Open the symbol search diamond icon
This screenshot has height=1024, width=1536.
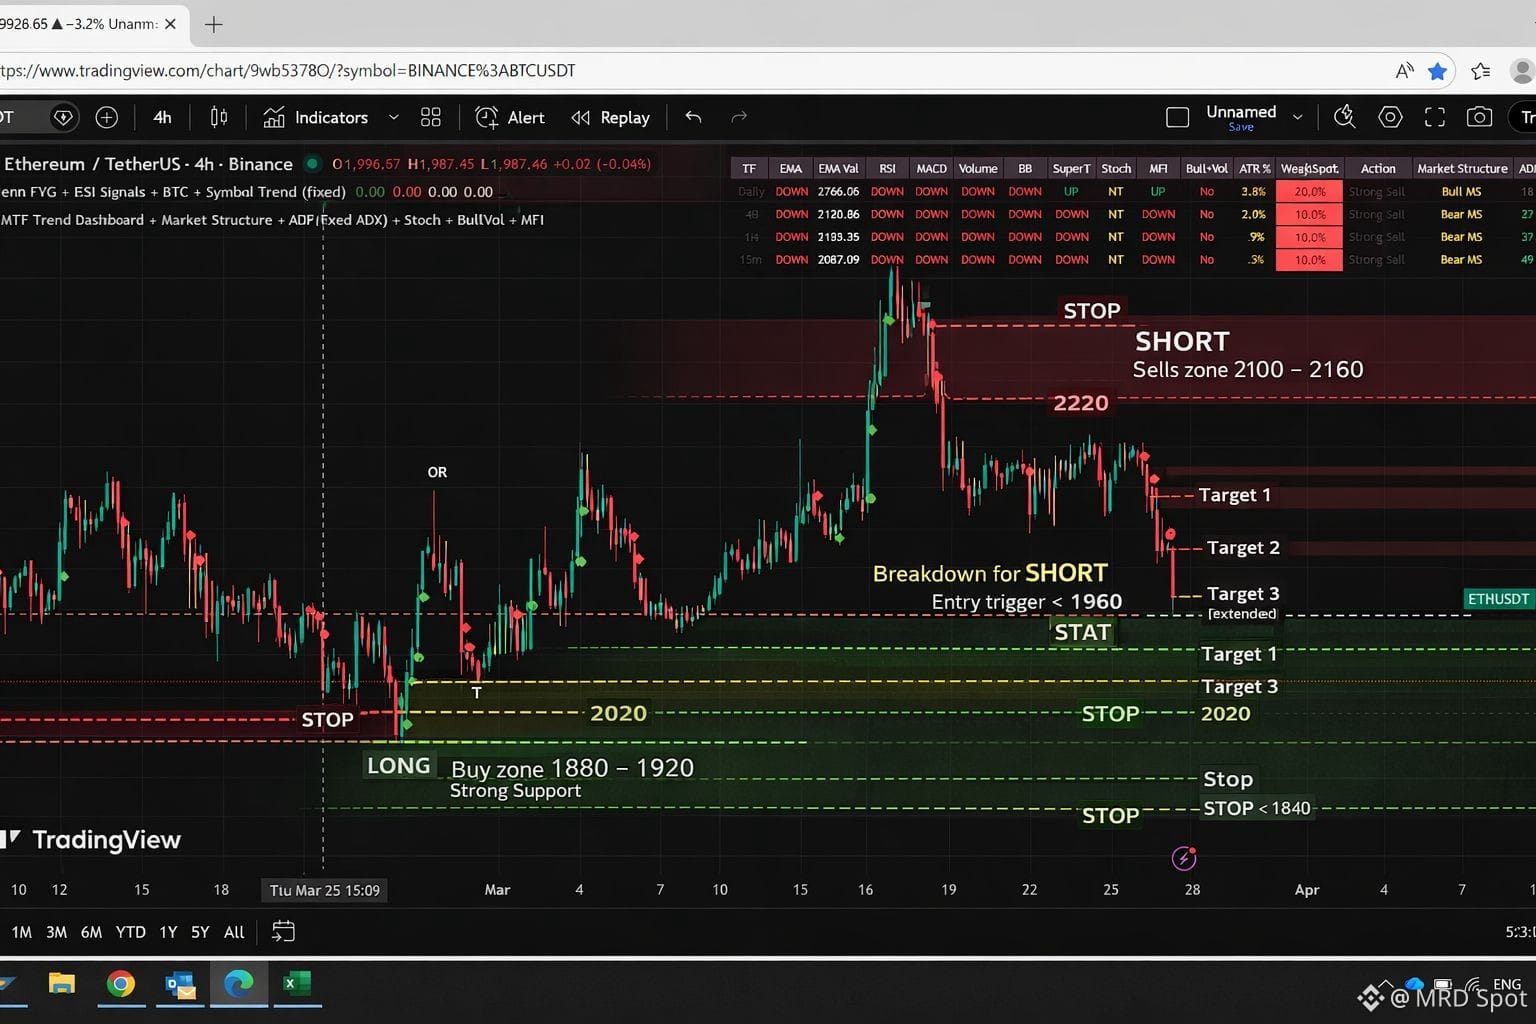coord(63,117)
